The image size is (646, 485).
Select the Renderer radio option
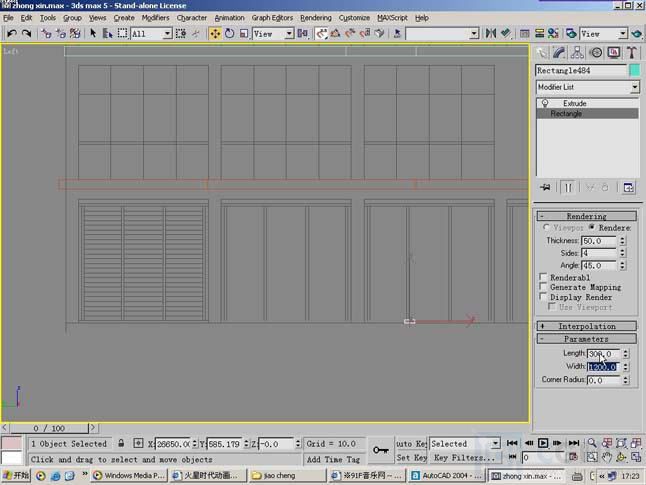click(x=592, y=227)
